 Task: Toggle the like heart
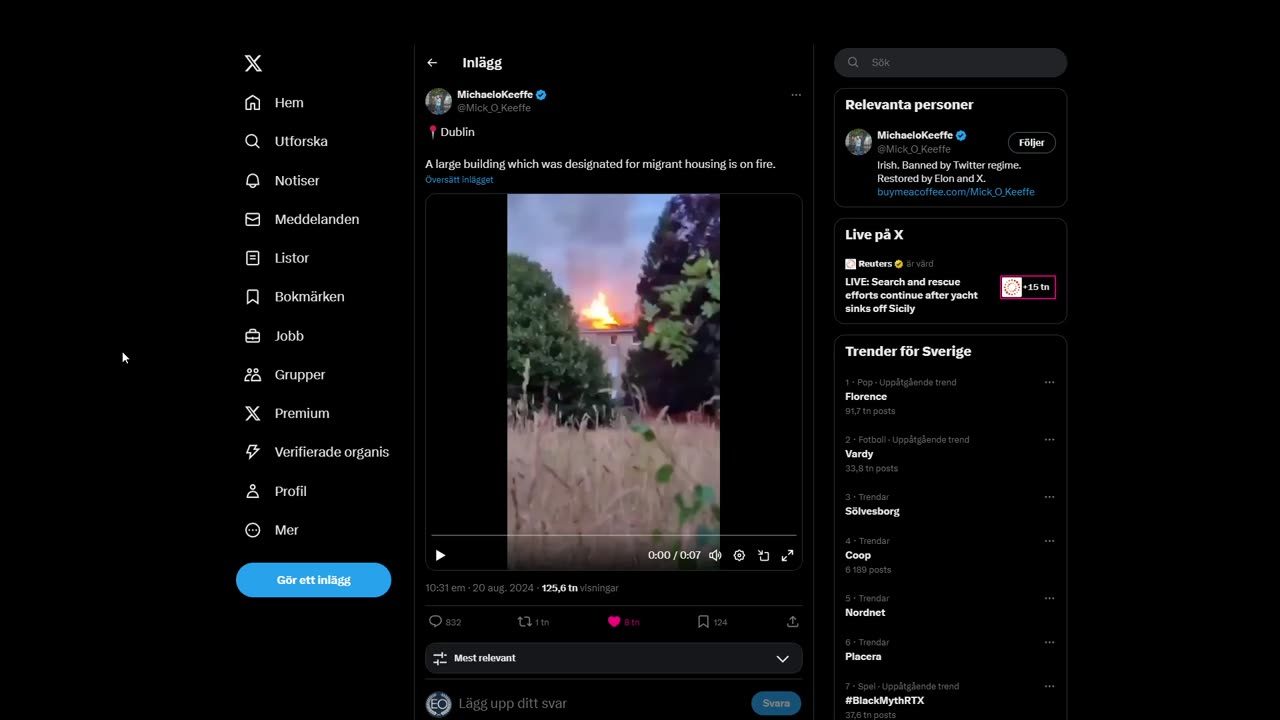pyautogui.click(x=614, y=621)
